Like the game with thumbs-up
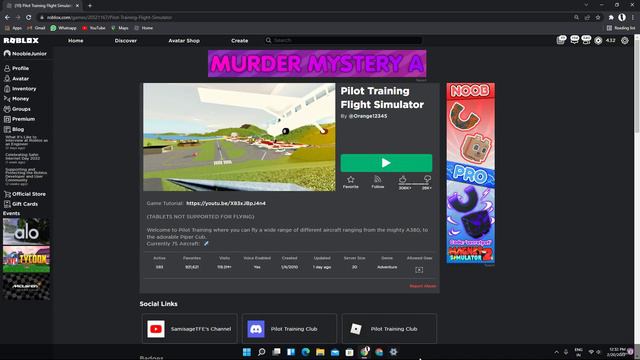The height and width of the screenshot is (360, 640). 403,179
